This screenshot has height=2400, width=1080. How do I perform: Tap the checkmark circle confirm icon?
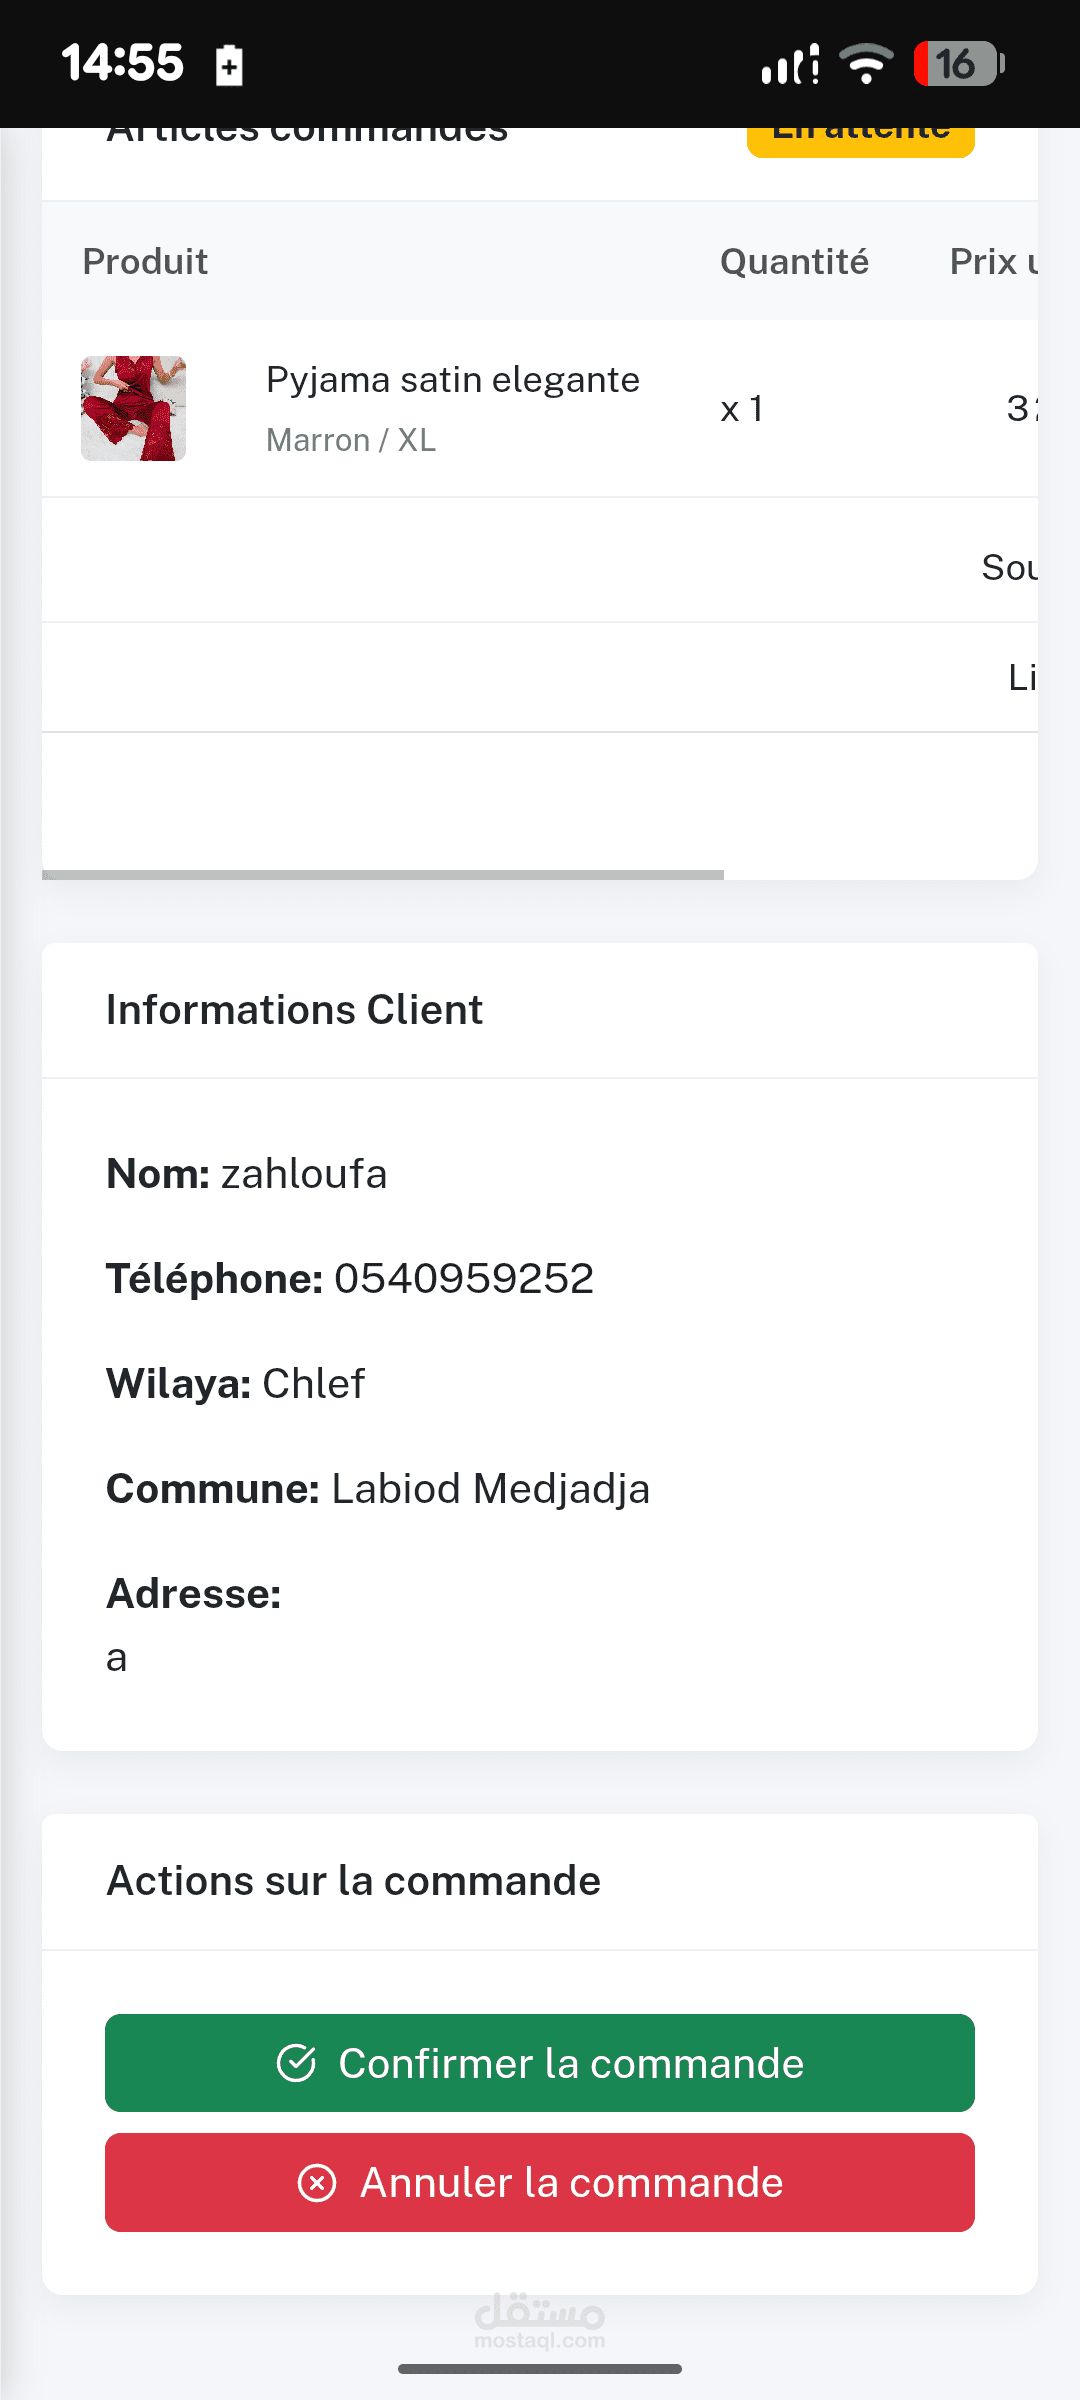click(x=296, y=2063)
